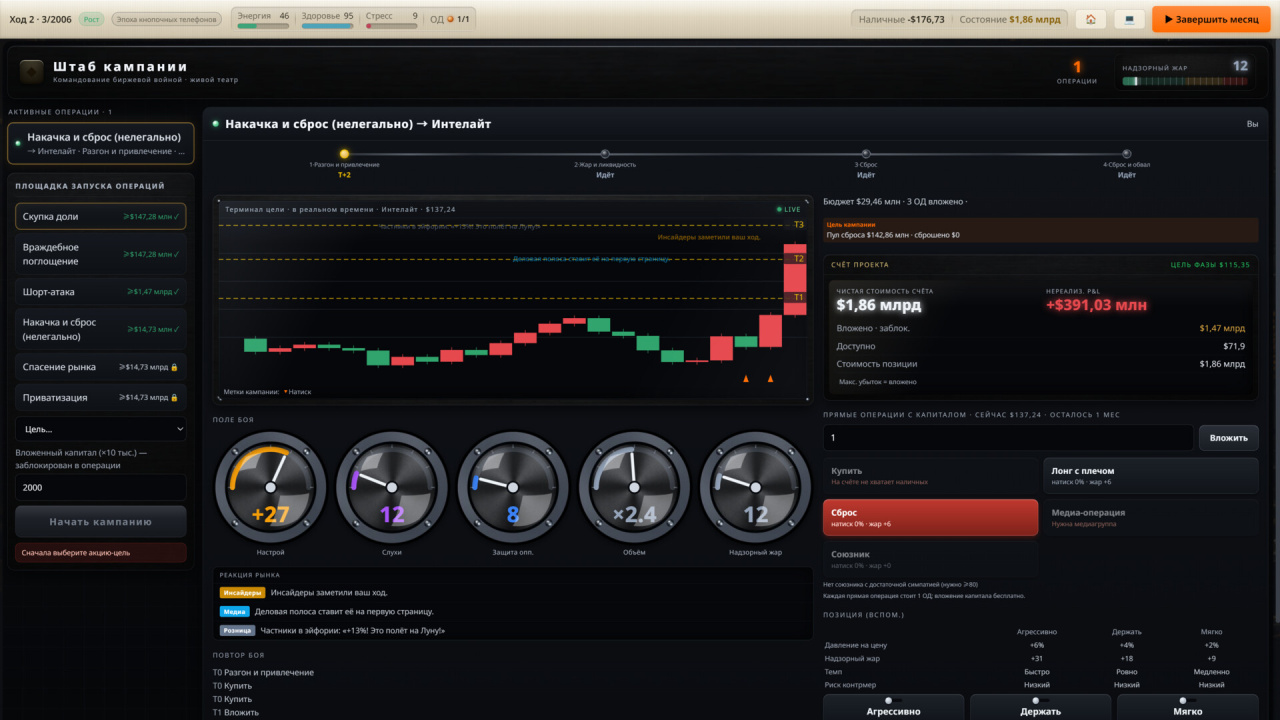The width and height of the screenshot is (1280, 720).
Task: Click the Цель фазы $115,35 label
Action: pyautogui.click(x=1210, y=265)
